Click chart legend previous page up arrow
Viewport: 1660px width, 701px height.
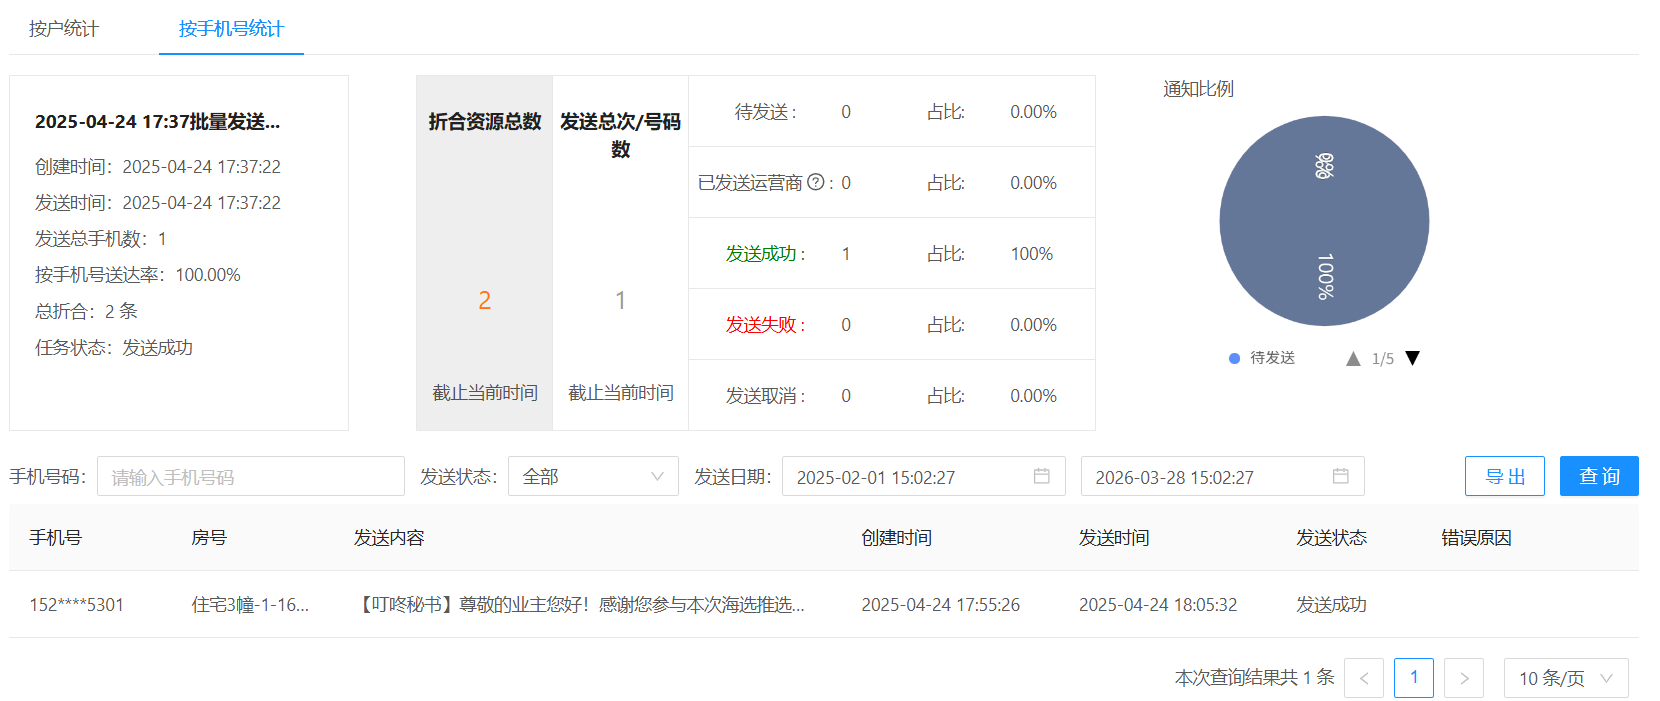tap(1353, 358)
